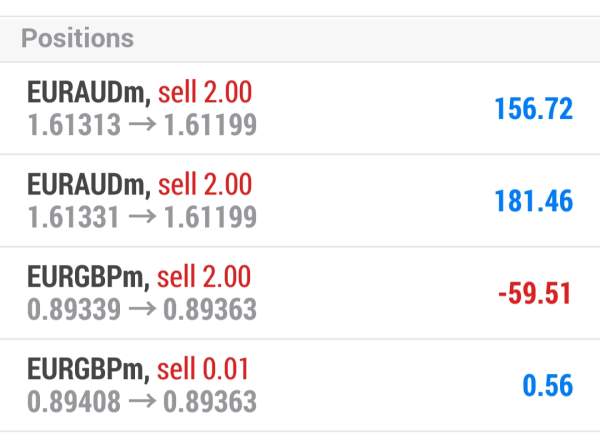Tap price line 1.61331 → 1.61199

click(142, 216)
